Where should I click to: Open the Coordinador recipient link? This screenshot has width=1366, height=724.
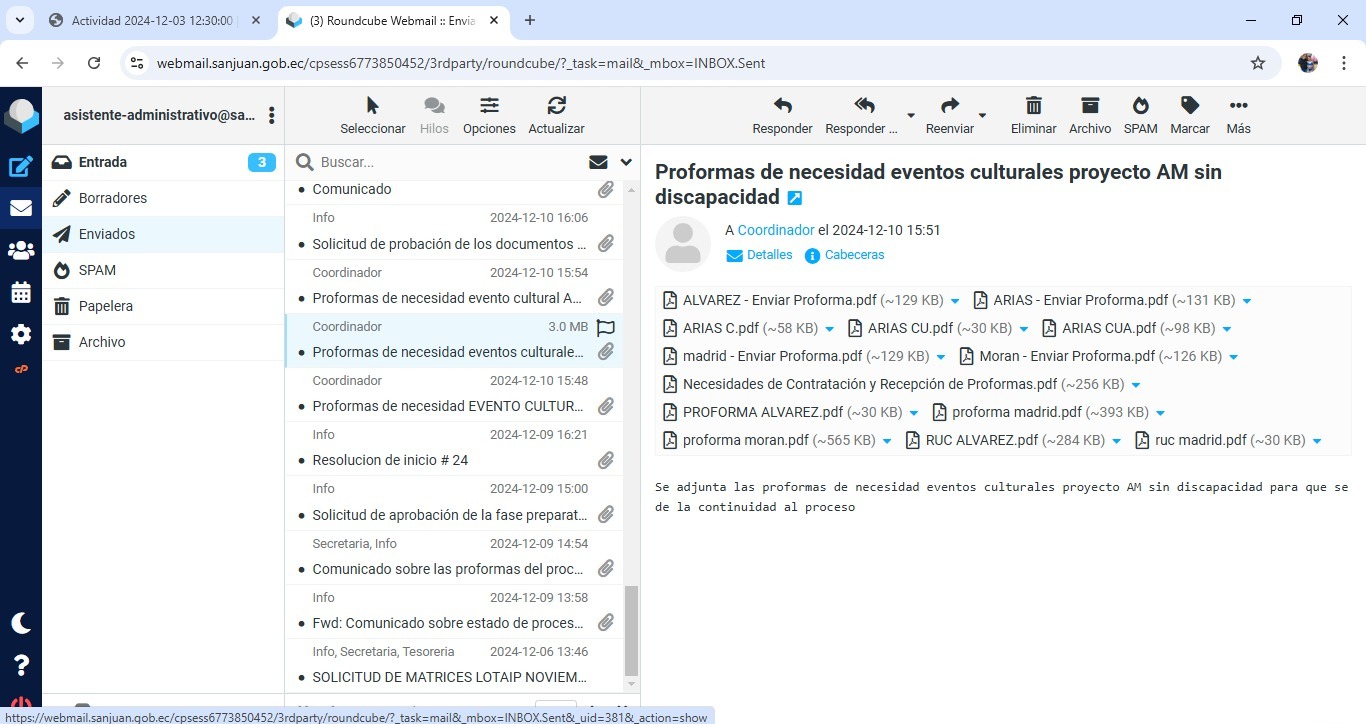click(x=776, y=230)
